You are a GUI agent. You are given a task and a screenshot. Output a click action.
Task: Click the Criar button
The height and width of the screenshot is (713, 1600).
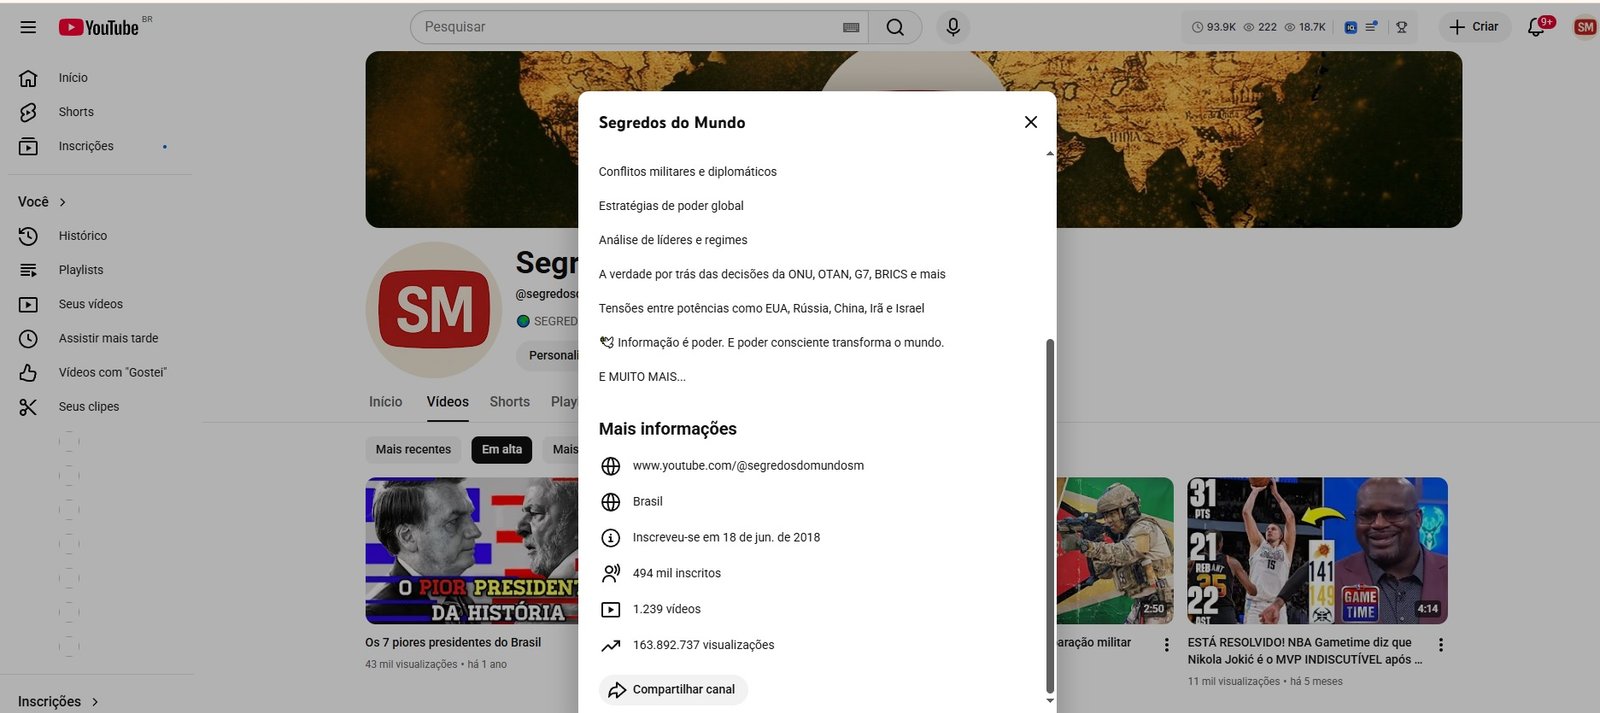coord(1474,27)
